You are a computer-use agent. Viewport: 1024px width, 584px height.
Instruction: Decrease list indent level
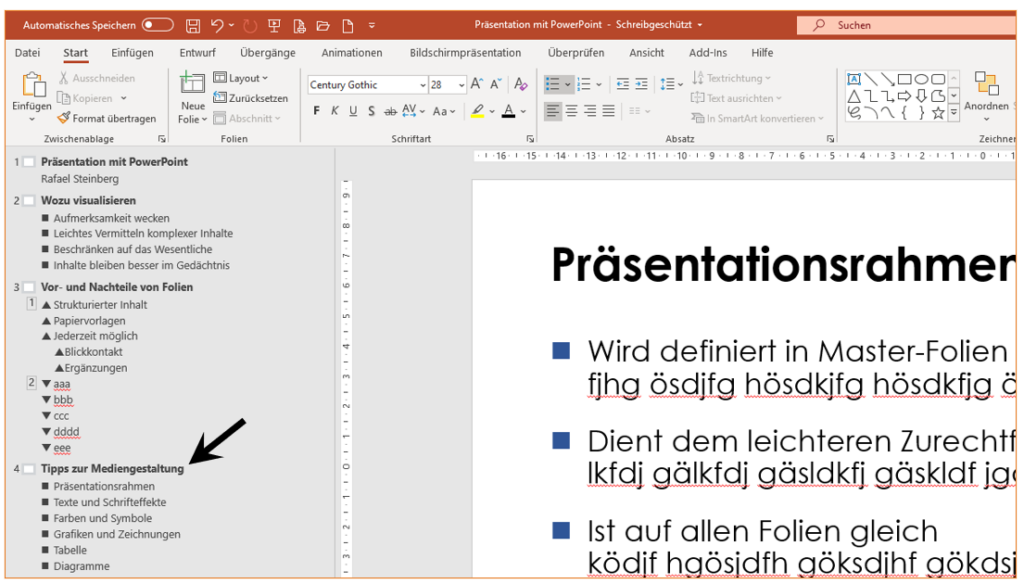[x=622, y=84]
